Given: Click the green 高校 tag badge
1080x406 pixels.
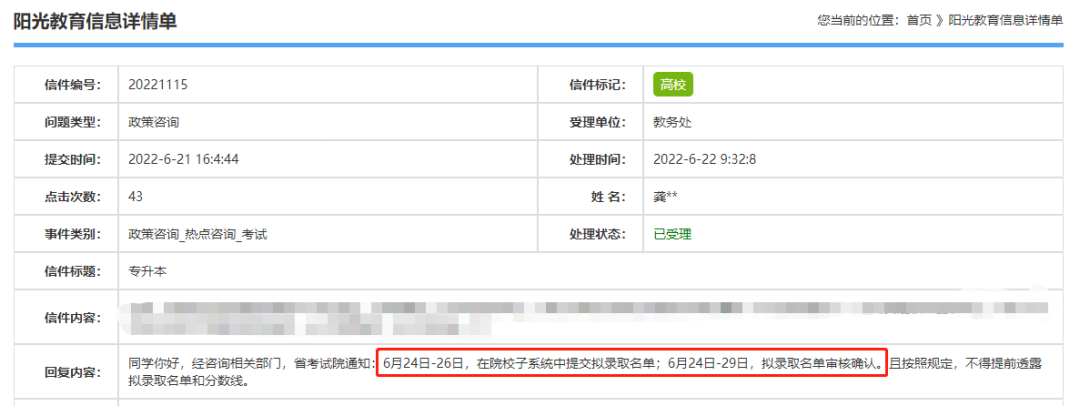Looking at the screenshot, I should [673, 85].
